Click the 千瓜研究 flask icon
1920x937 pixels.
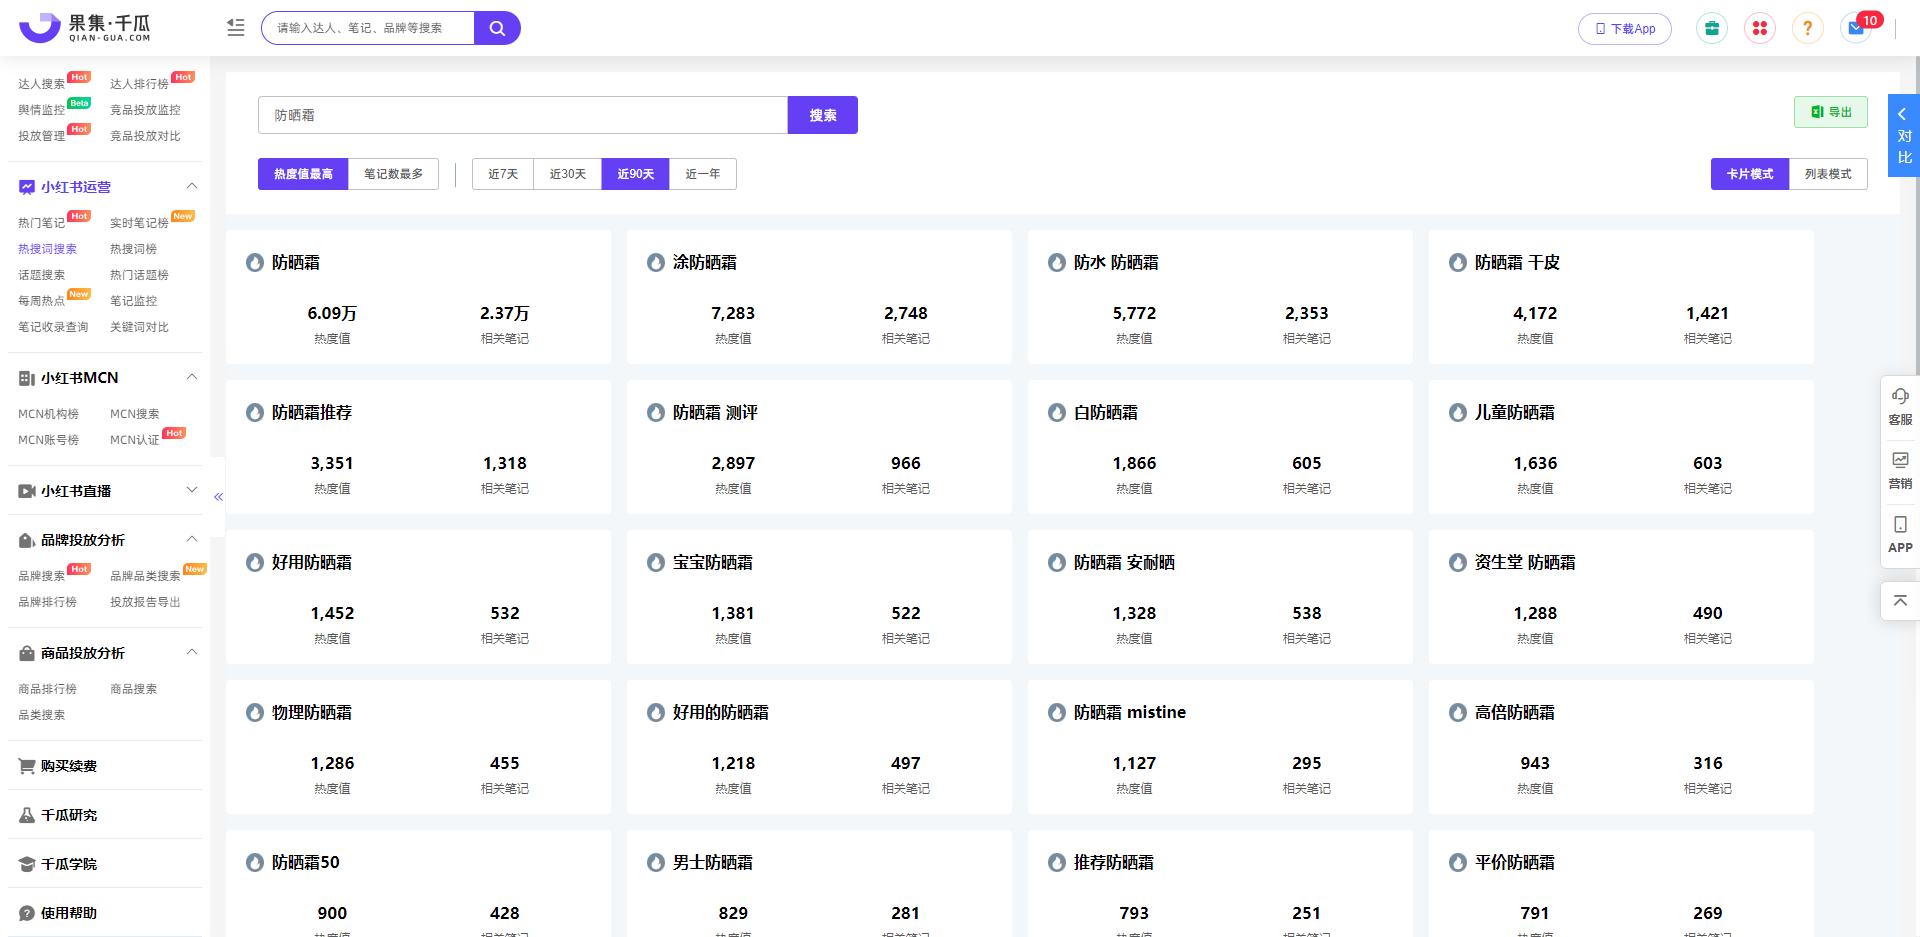coord(27,815)
